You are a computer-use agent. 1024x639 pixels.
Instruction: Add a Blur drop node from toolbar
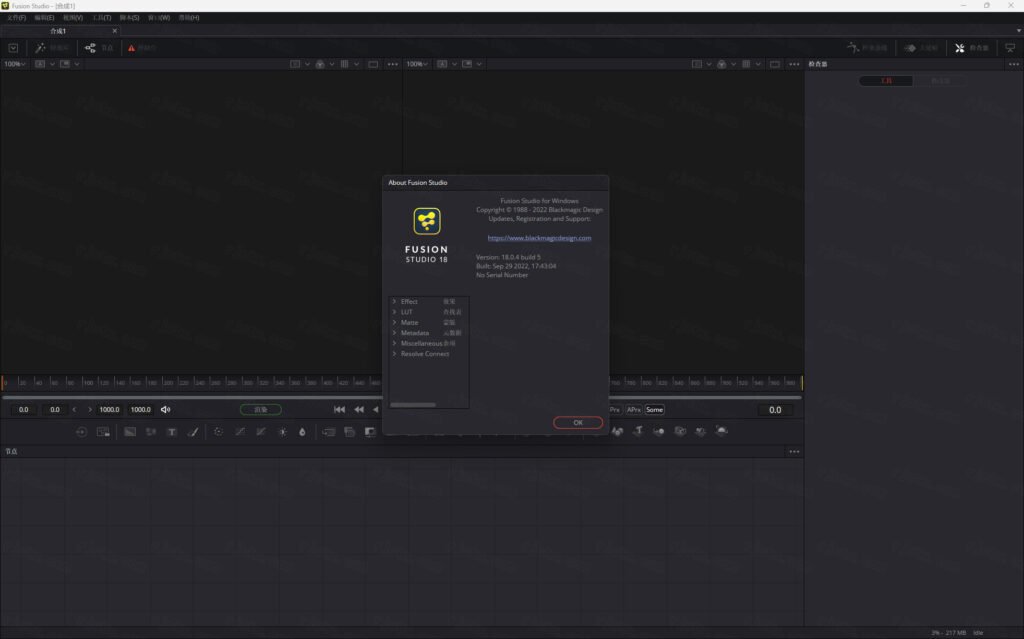[302, 432]
